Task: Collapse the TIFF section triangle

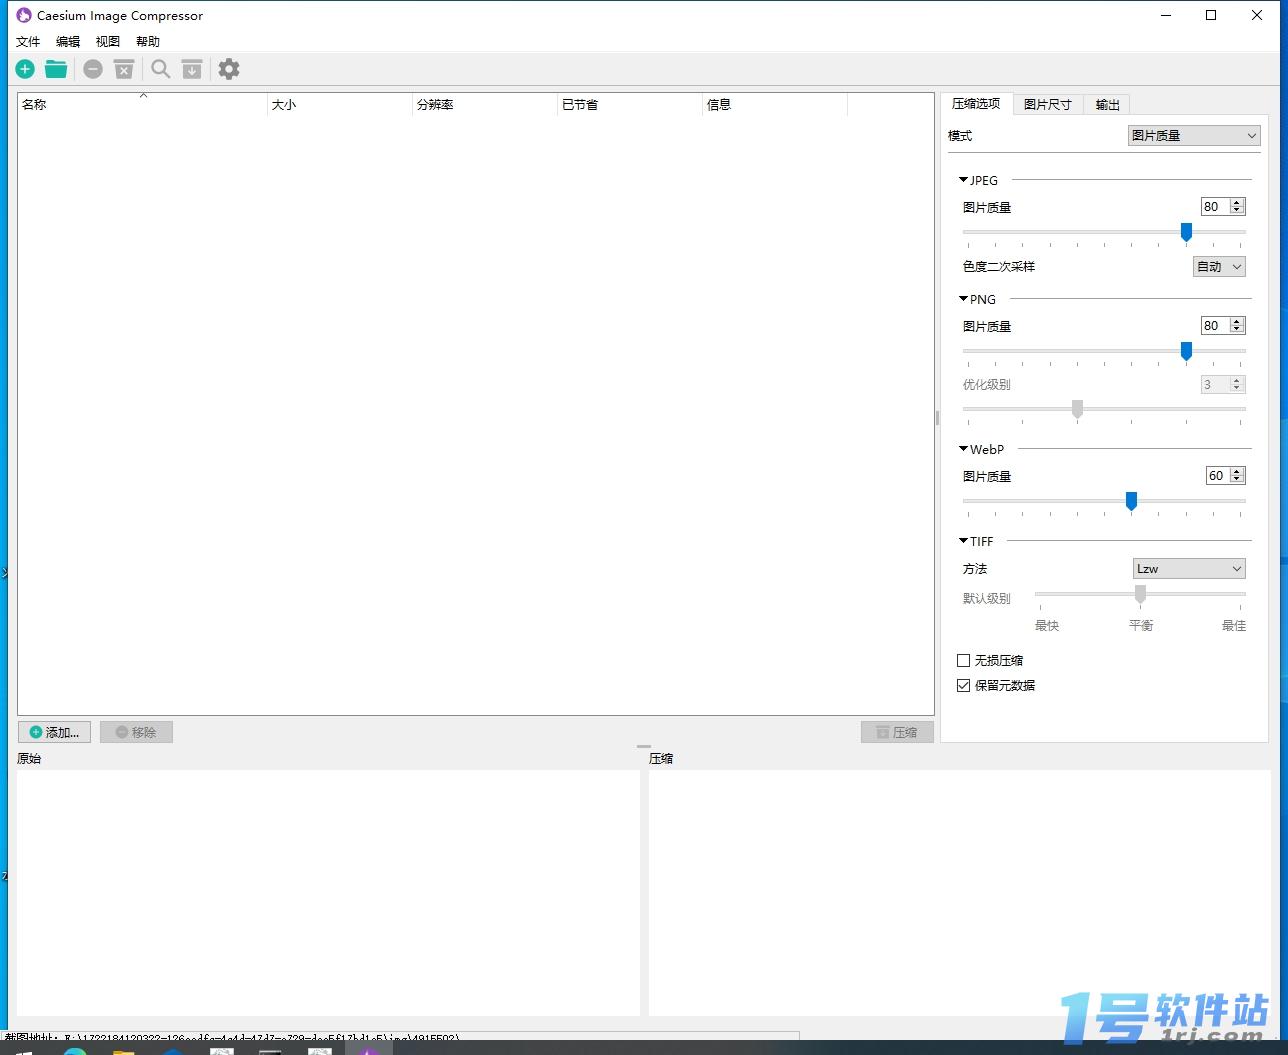Action: pyautogui.click(x=963, y=541)
